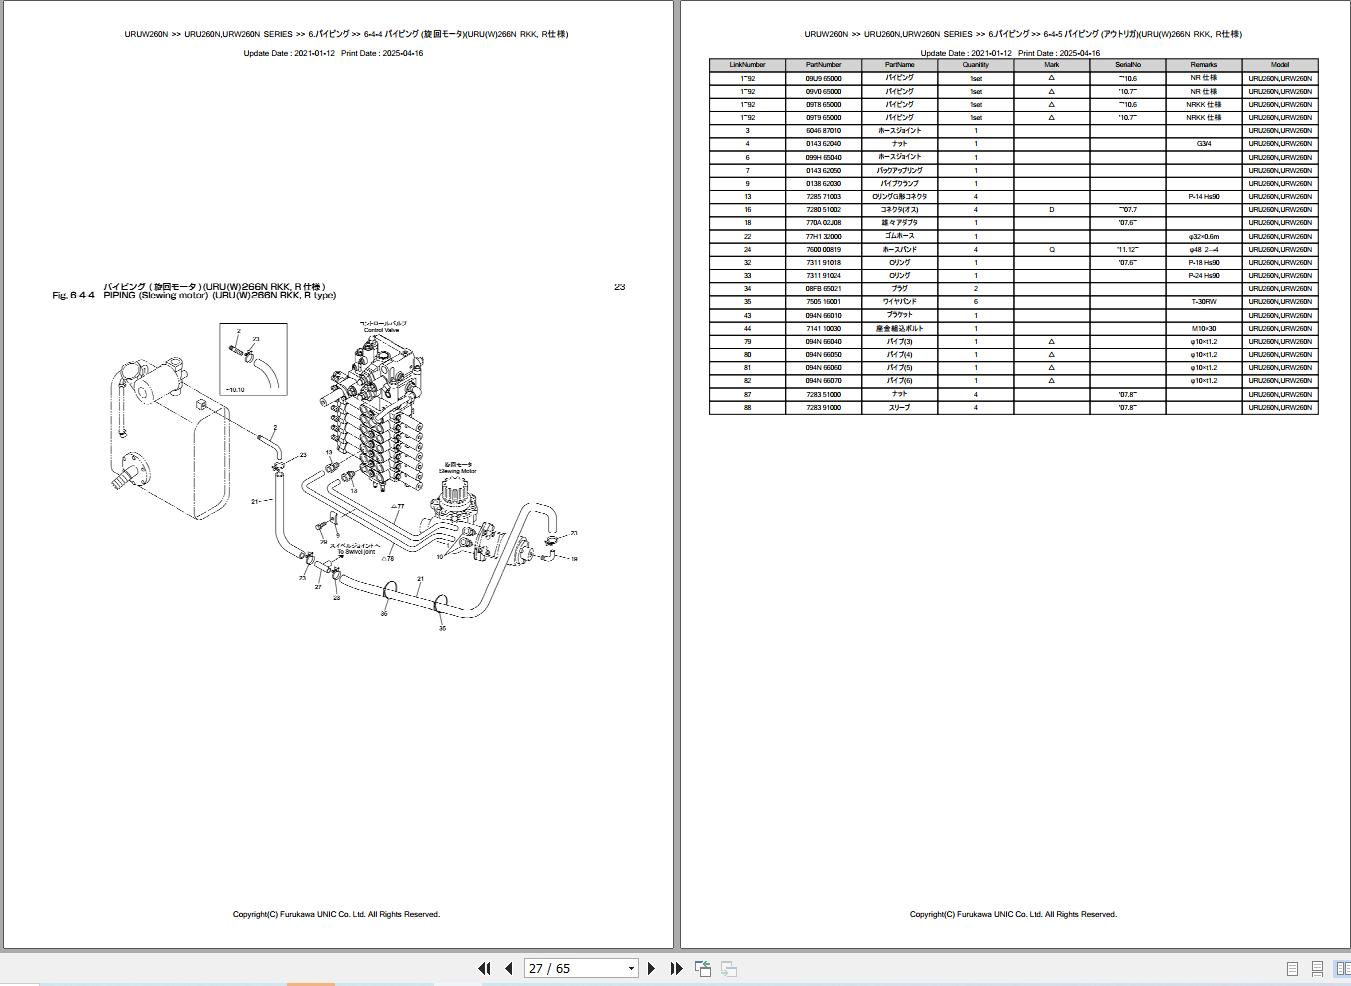The image size is (1351, 986).
Task: Switch to single page view
Action: point(1292,969)
